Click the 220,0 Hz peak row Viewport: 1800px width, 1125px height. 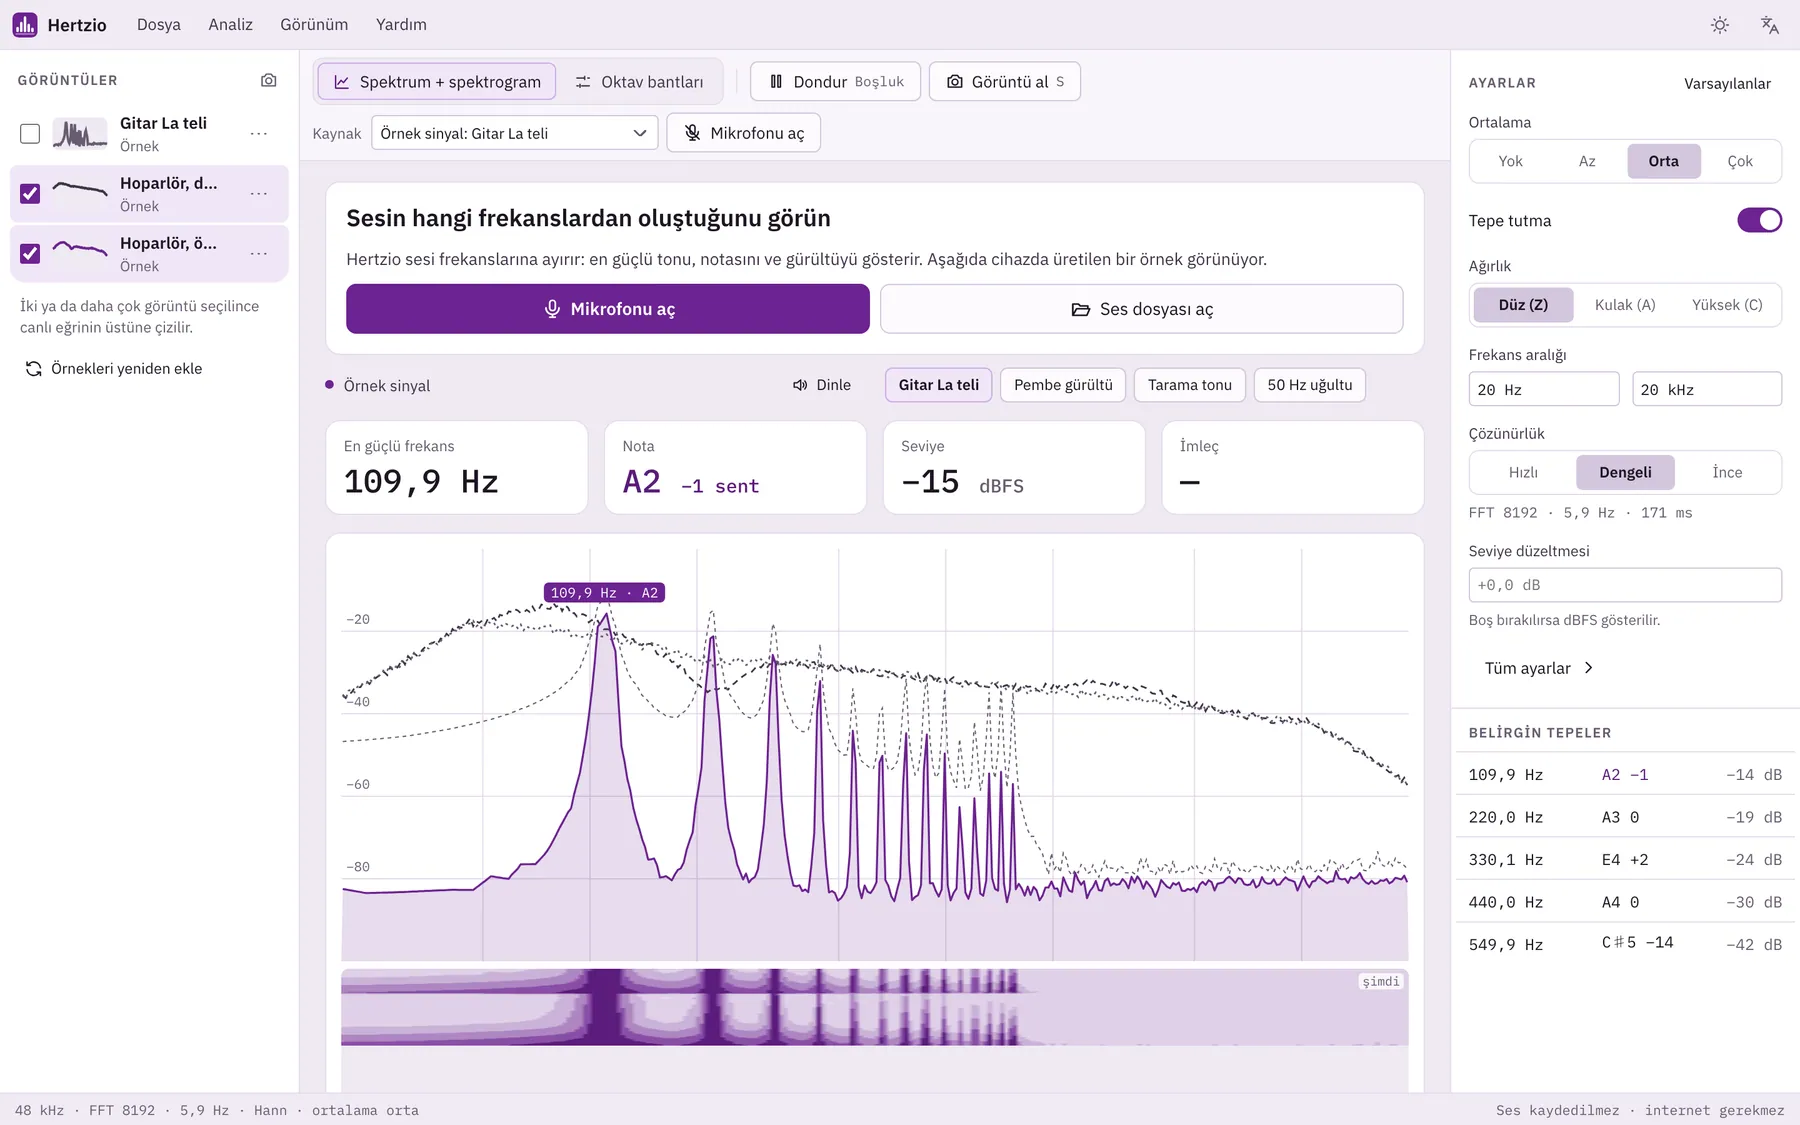coord(1625,817)
